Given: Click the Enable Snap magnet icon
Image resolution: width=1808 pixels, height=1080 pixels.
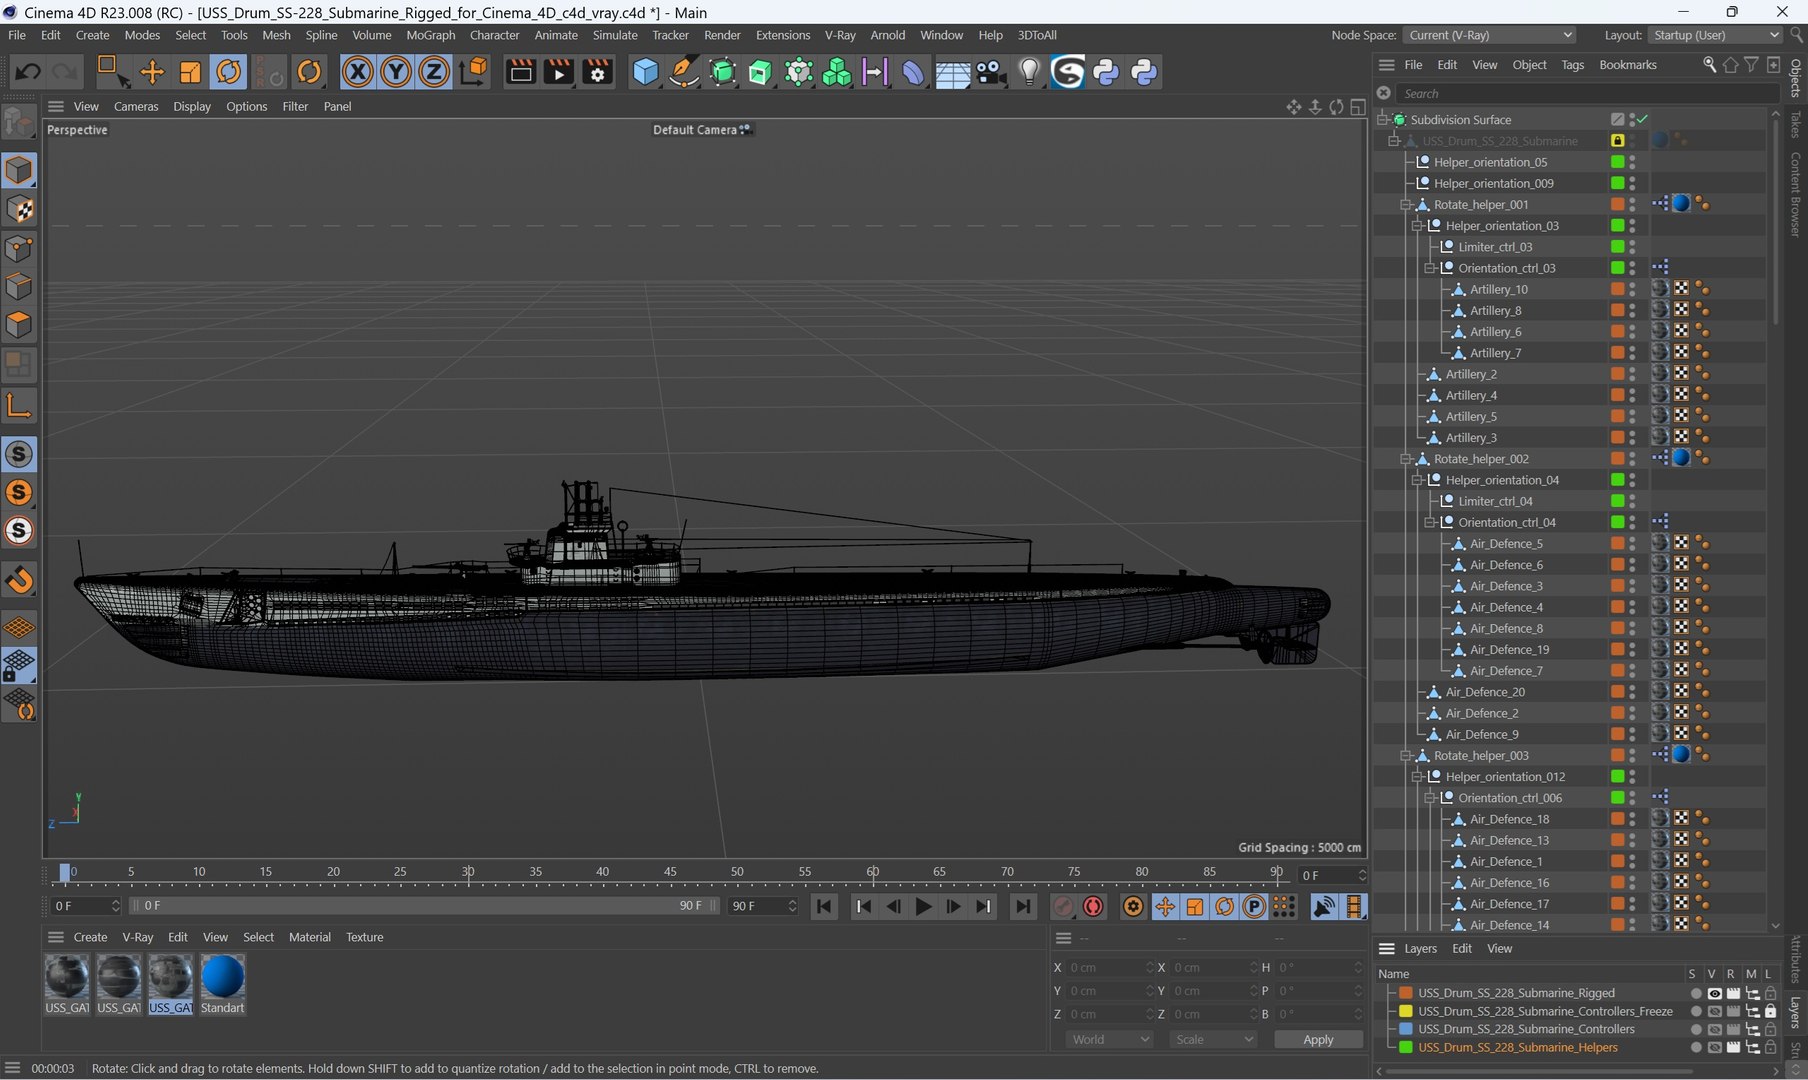Looking at the screenshot, I should click(19, 580).
